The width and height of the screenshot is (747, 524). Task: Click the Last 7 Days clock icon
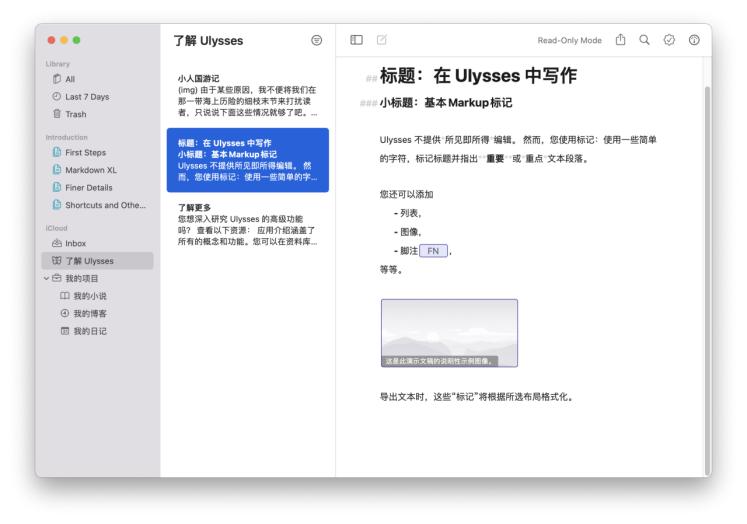(57, 96)
